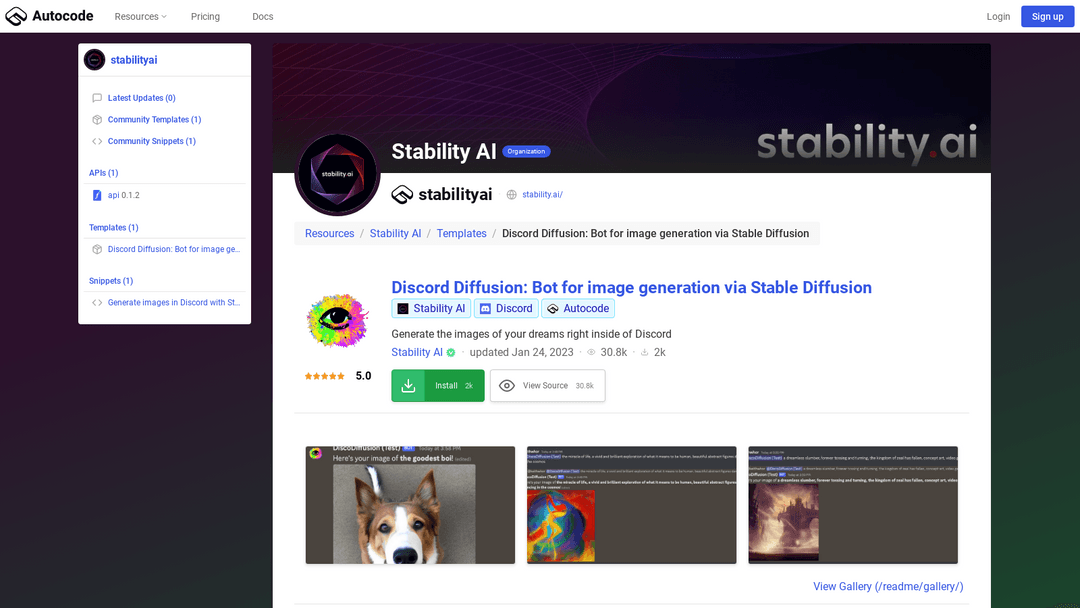Click the Community Snippets code brackets icon

click(97, 141)
